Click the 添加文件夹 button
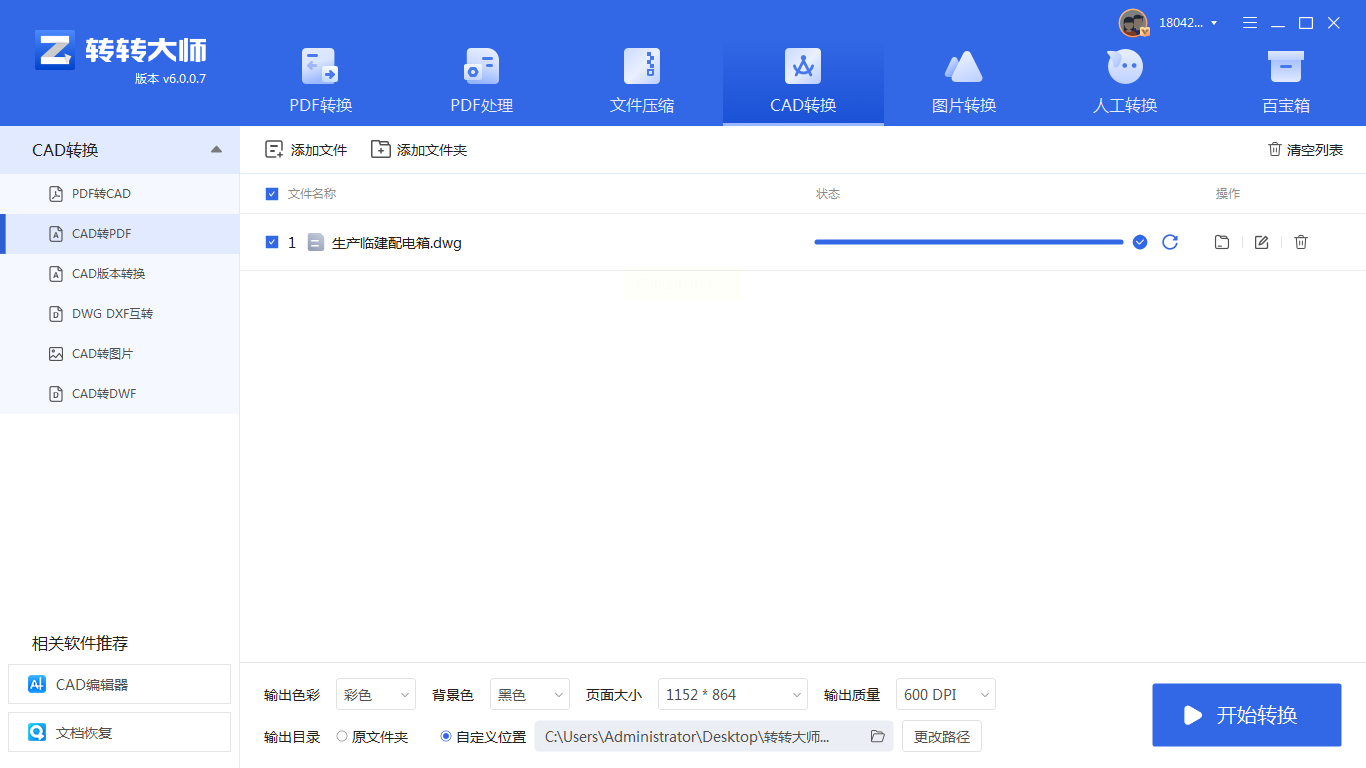 [x=419, y=150]
